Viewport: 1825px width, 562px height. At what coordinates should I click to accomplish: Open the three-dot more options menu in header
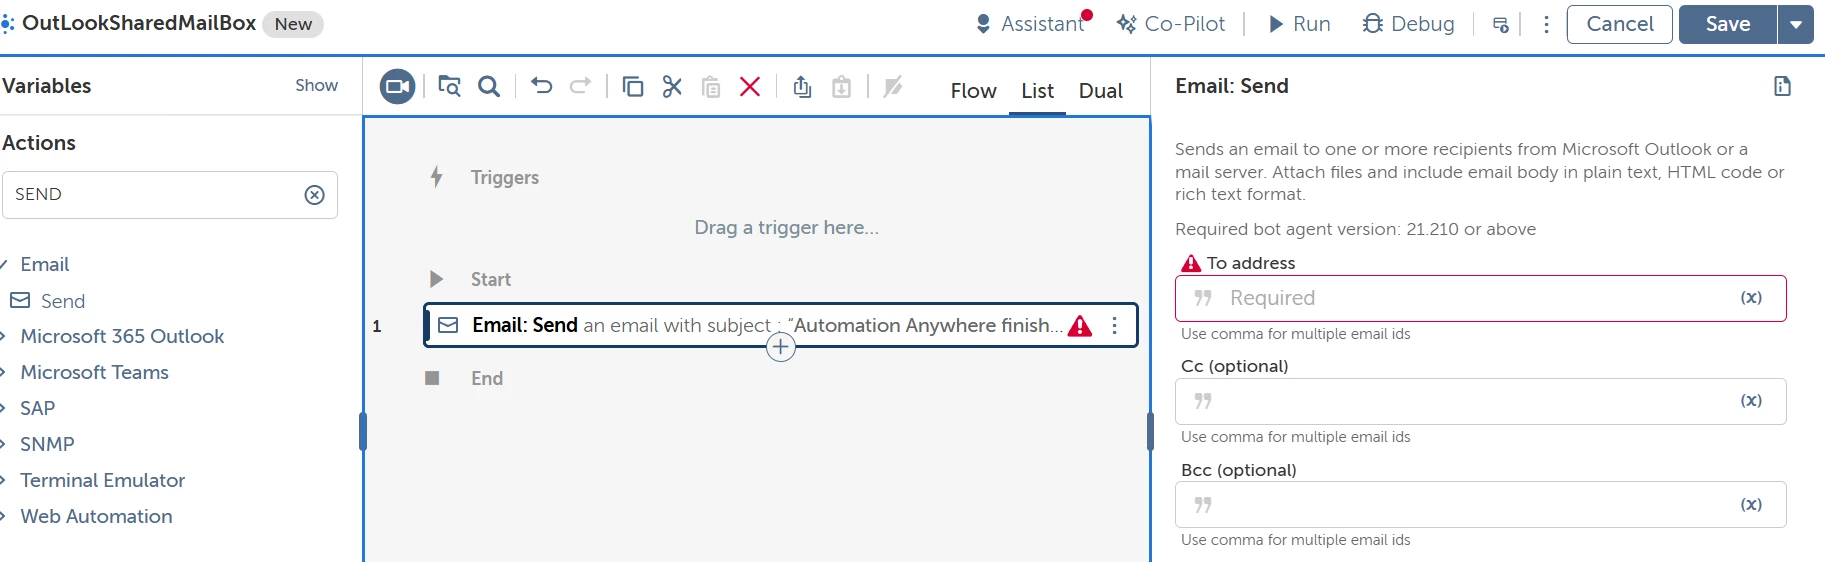(x=1546, y=24)
